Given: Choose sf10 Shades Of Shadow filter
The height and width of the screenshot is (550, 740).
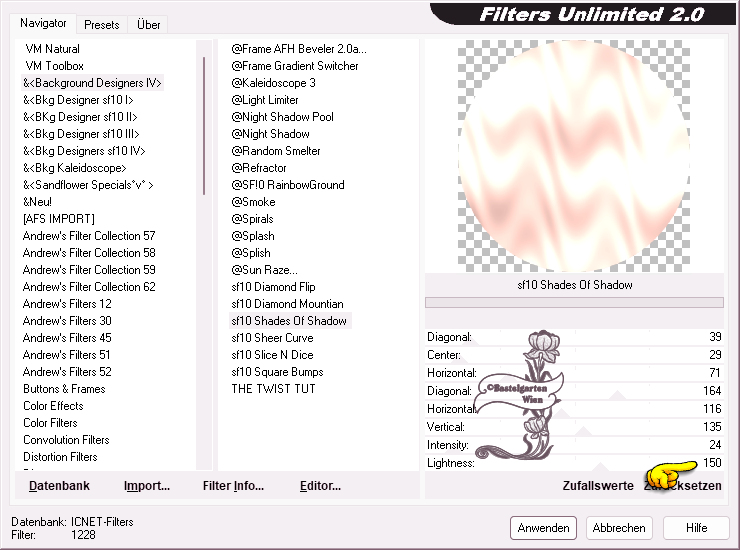Looking at the screenshot, I should coord(290,321).
